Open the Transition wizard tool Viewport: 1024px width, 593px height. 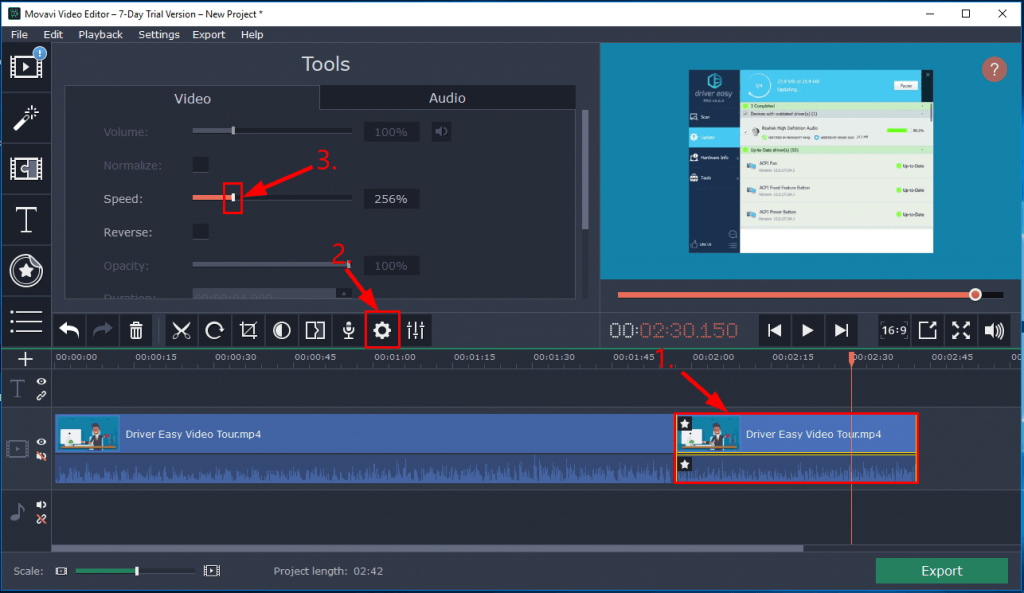(315, 330)
